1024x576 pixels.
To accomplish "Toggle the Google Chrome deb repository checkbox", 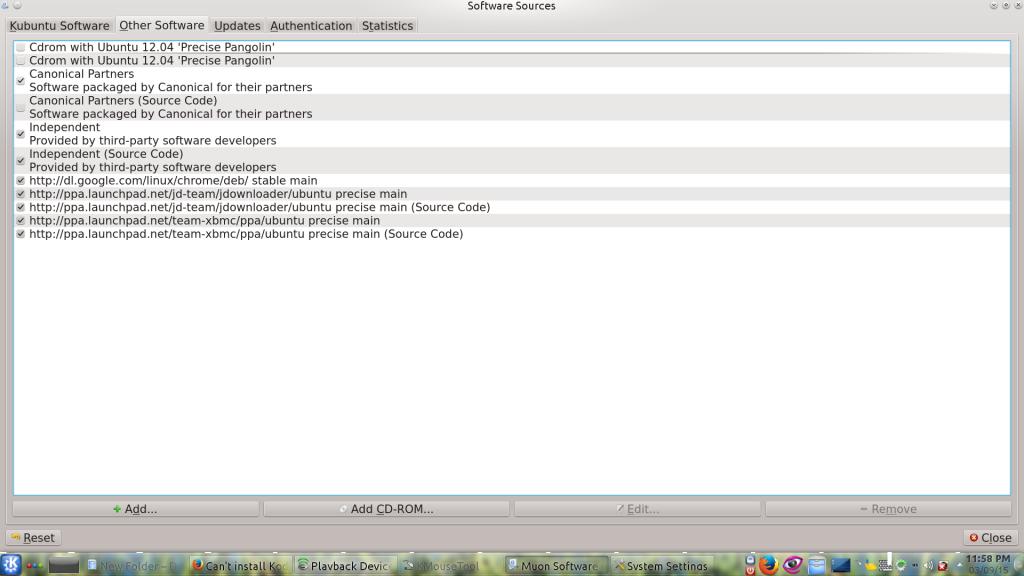I will (x=21, y=181).
